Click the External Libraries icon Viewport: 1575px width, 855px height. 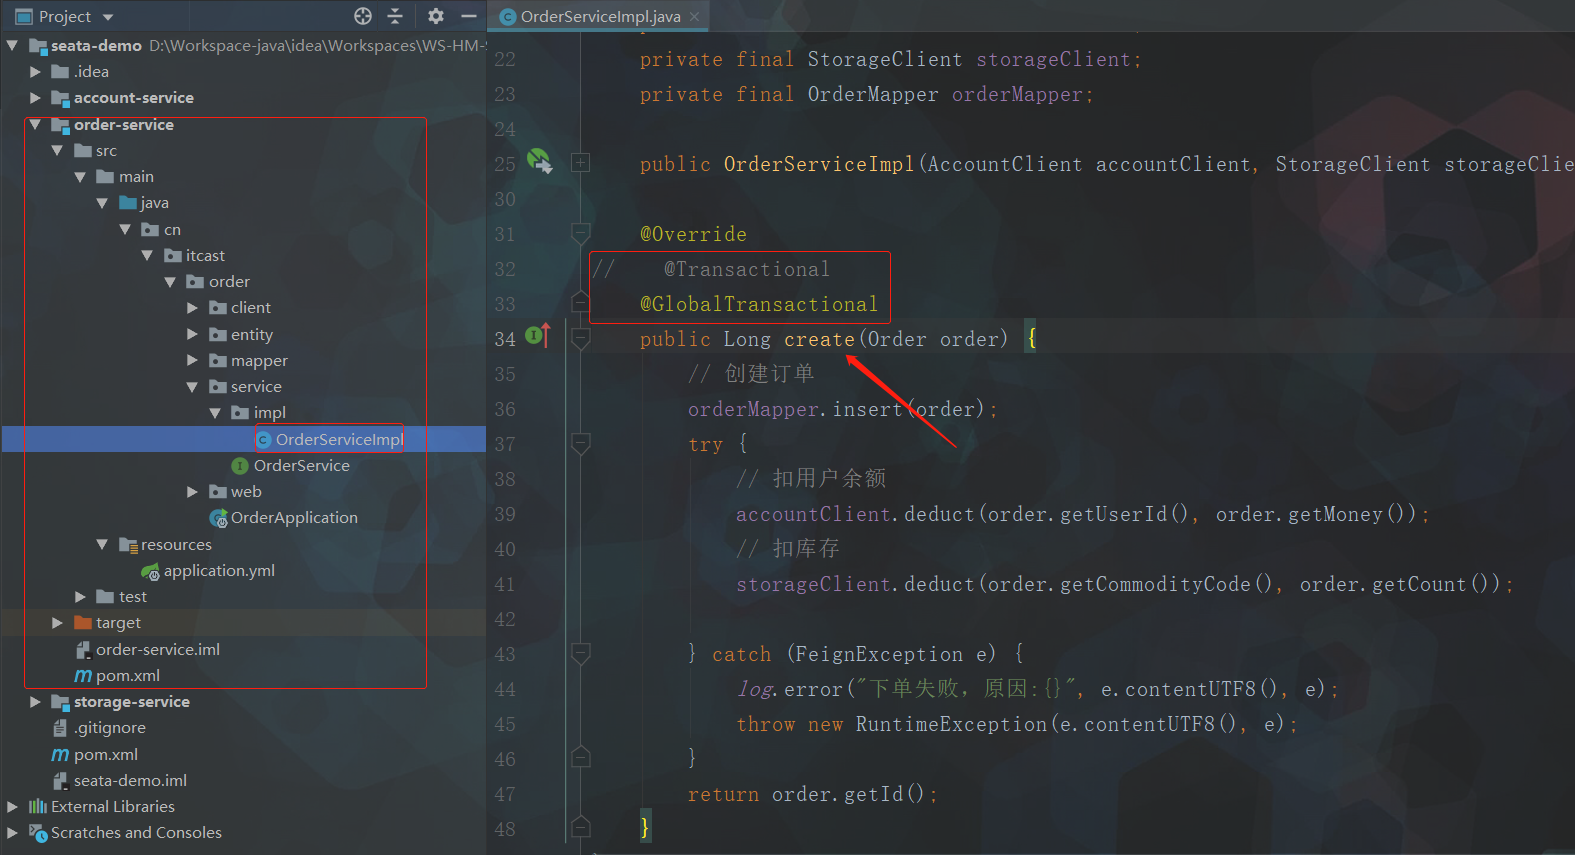click(x=38, y=807)
